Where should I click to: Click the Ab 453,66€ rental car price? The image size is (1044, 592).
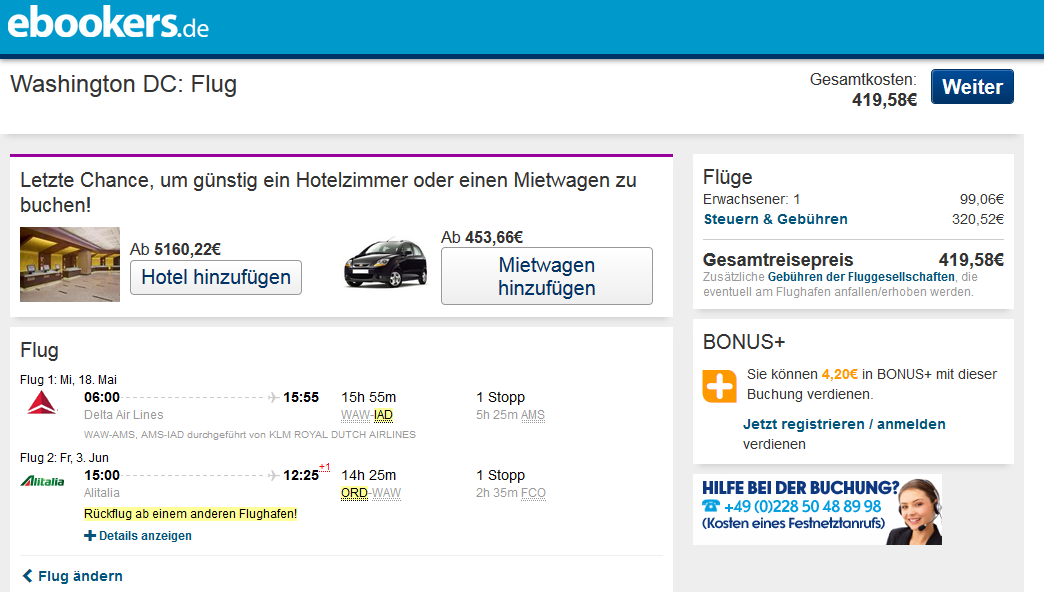pyautogui.click(x=482, y=237)
